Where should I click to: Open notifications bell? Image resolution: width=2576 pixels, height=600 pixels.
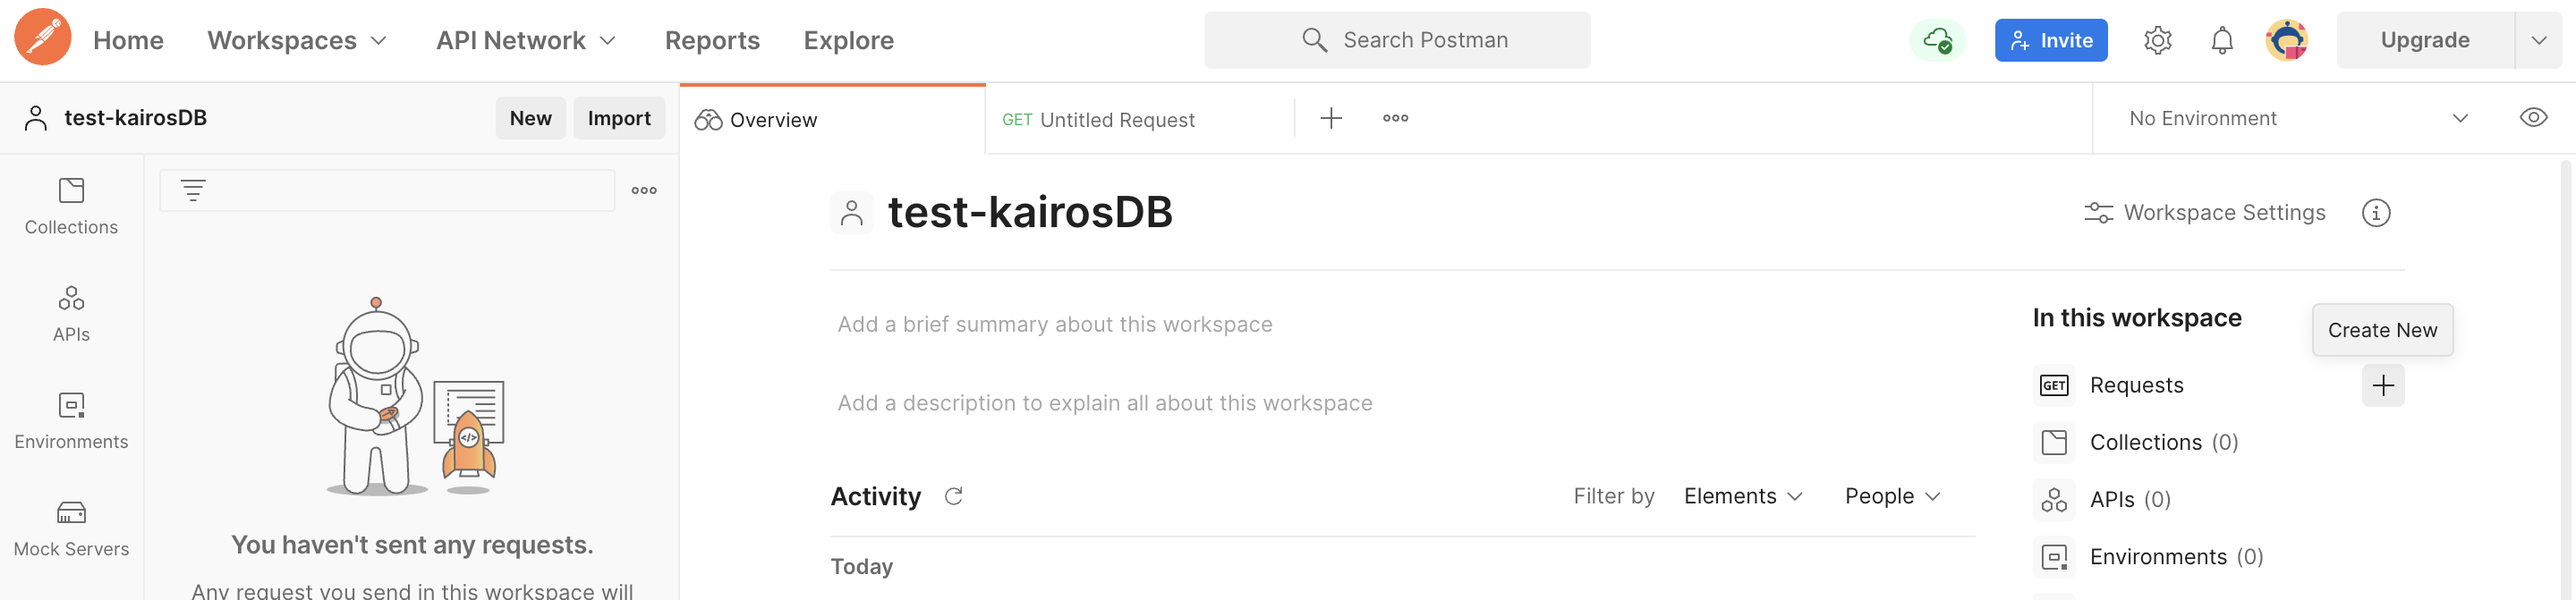tap(2221, 40)
